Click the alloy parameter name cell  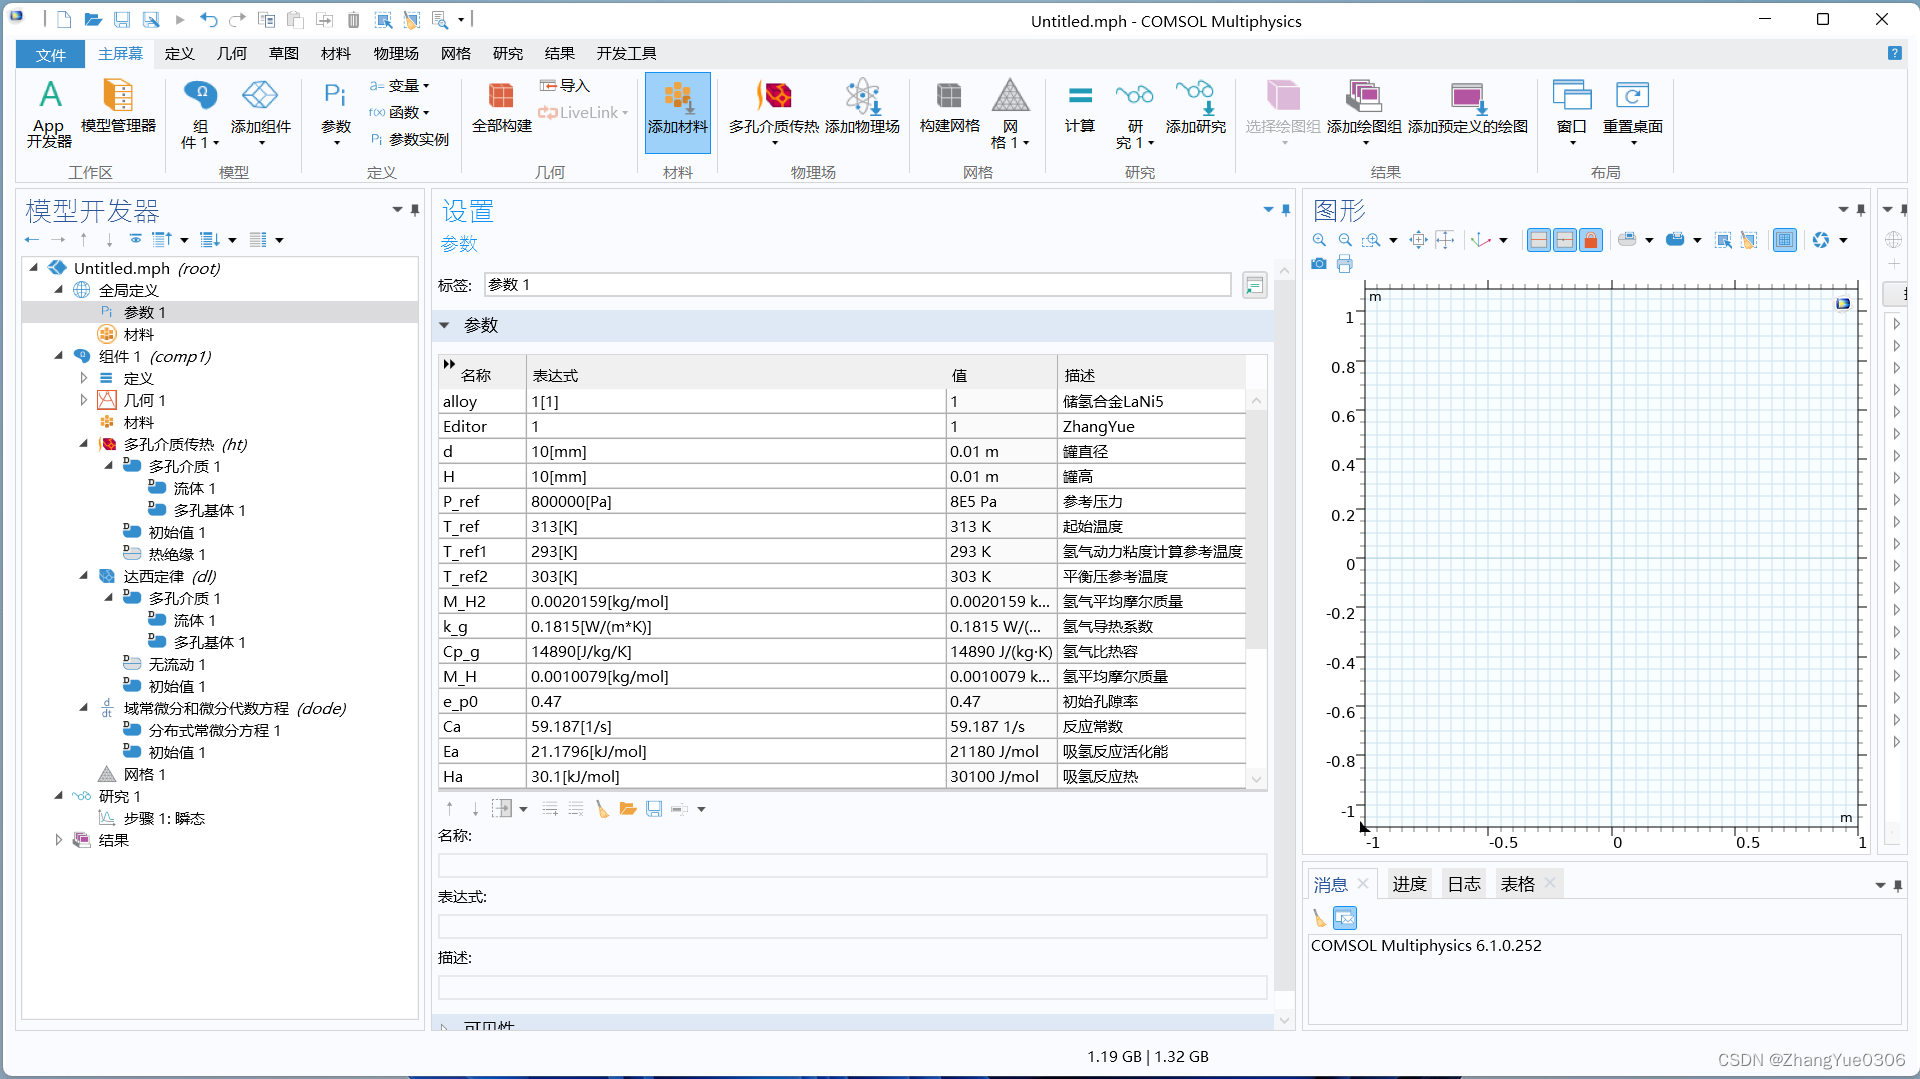coord(483,401)
